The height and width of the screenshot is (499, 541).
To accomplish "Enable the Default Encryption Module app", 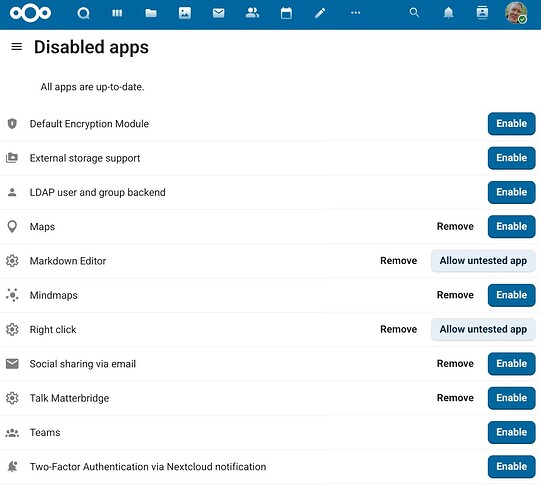I will [511, 124].
